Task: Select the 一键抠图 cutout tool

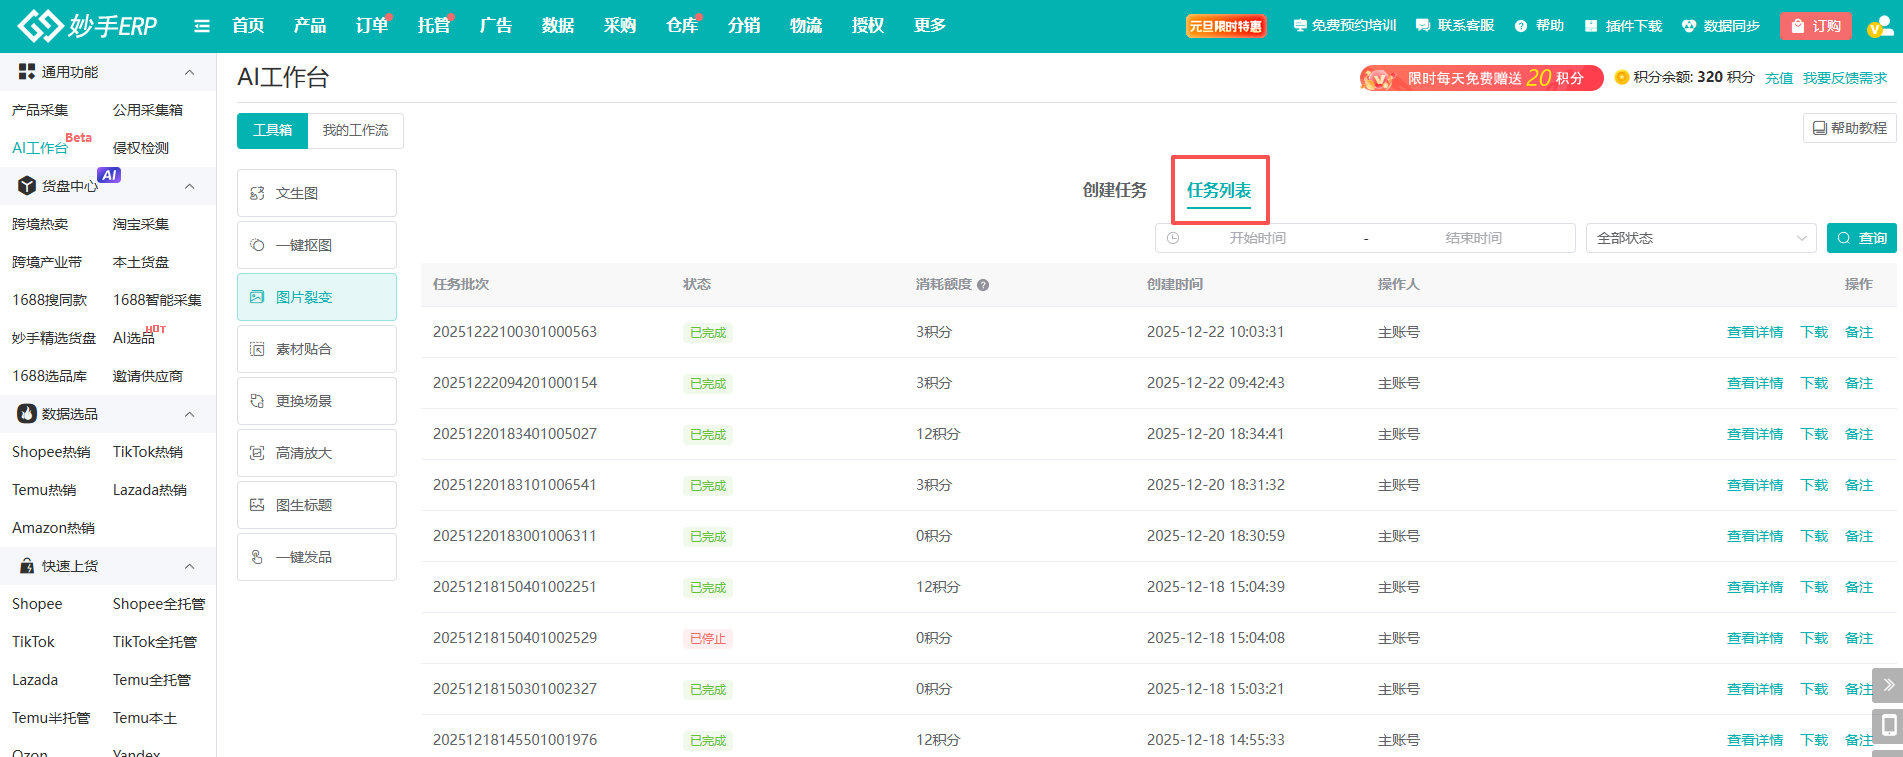Action: point(316,245)
